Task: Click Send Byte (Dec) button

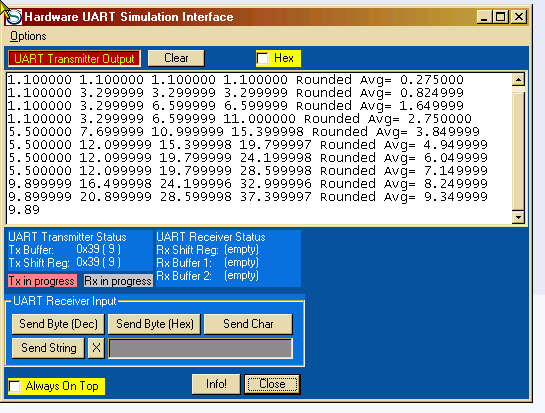Action: [58, 324]
